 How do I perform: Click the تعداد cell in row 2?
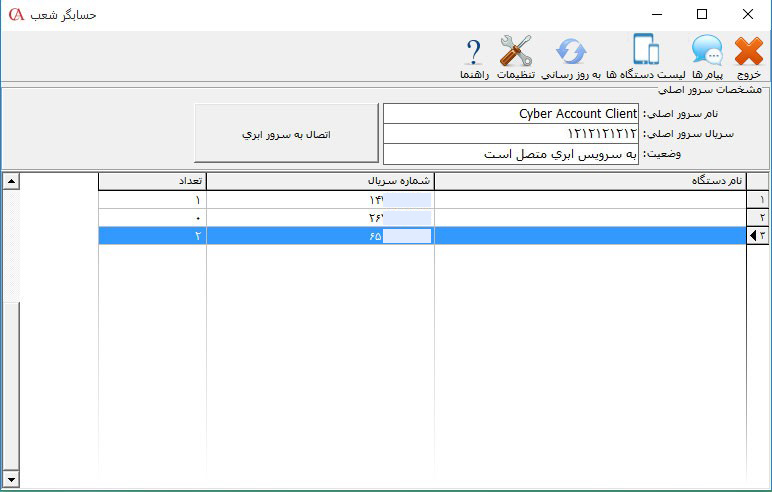tap(152, 217)
